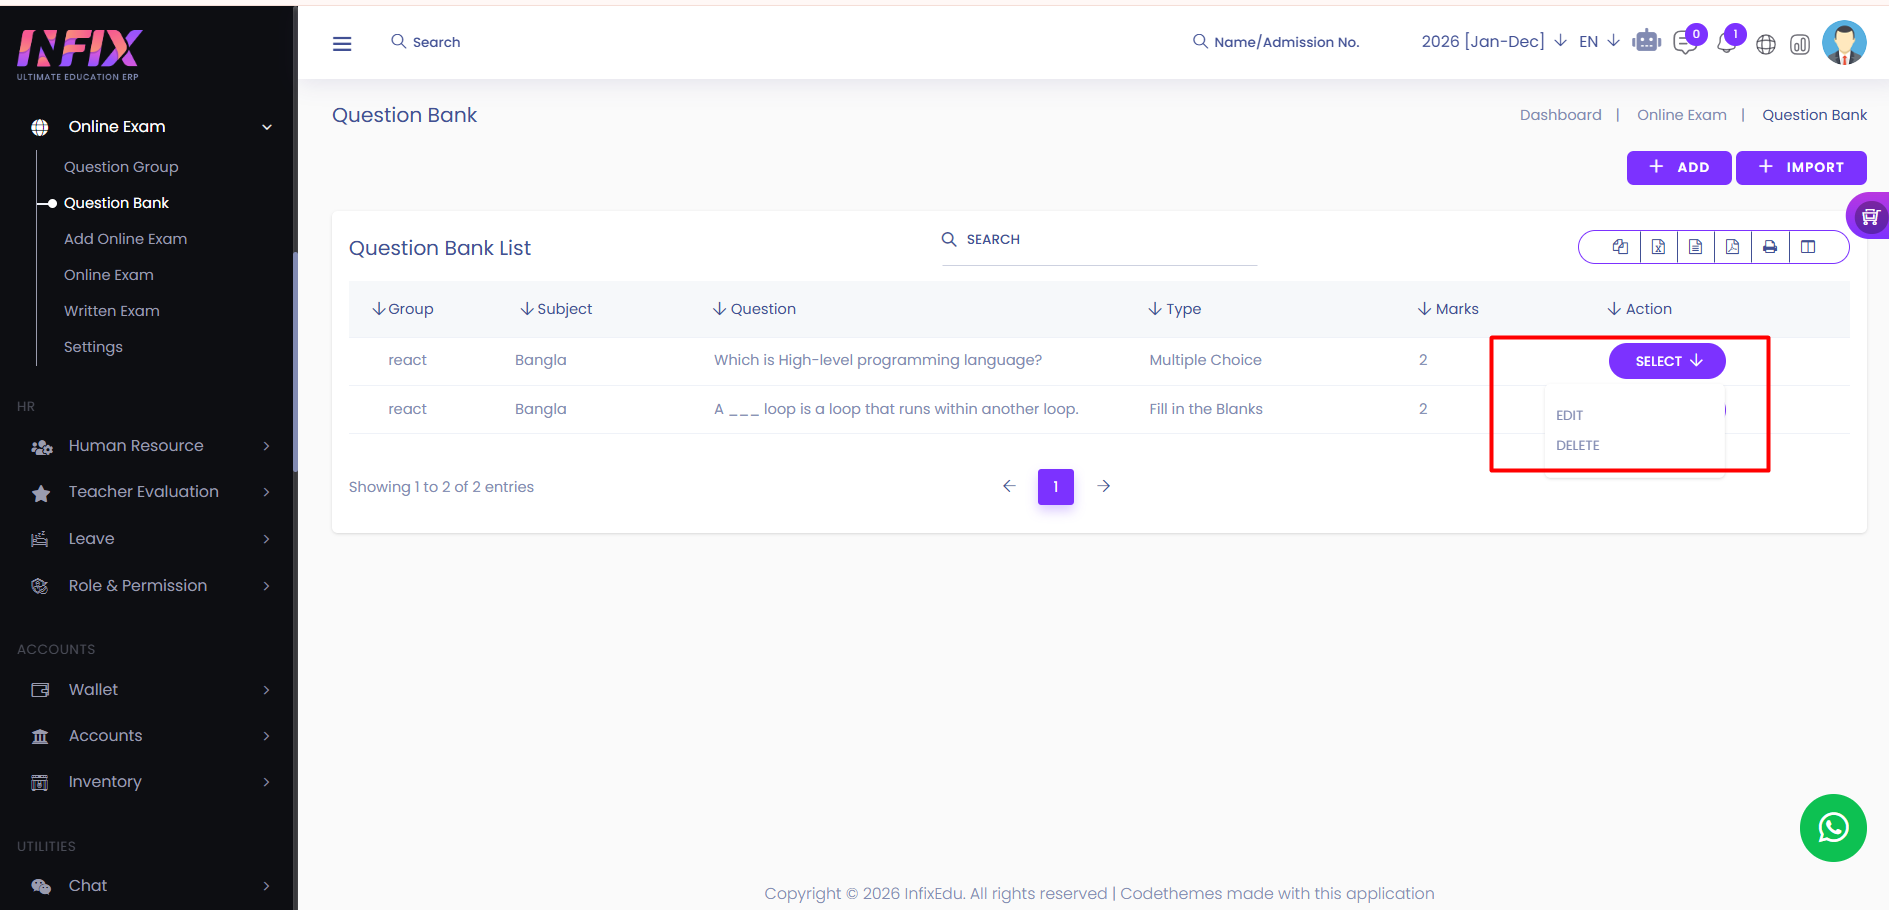Go to Dashboard breadcrumb link
1889x910 pixels.
coord(1560,115)
